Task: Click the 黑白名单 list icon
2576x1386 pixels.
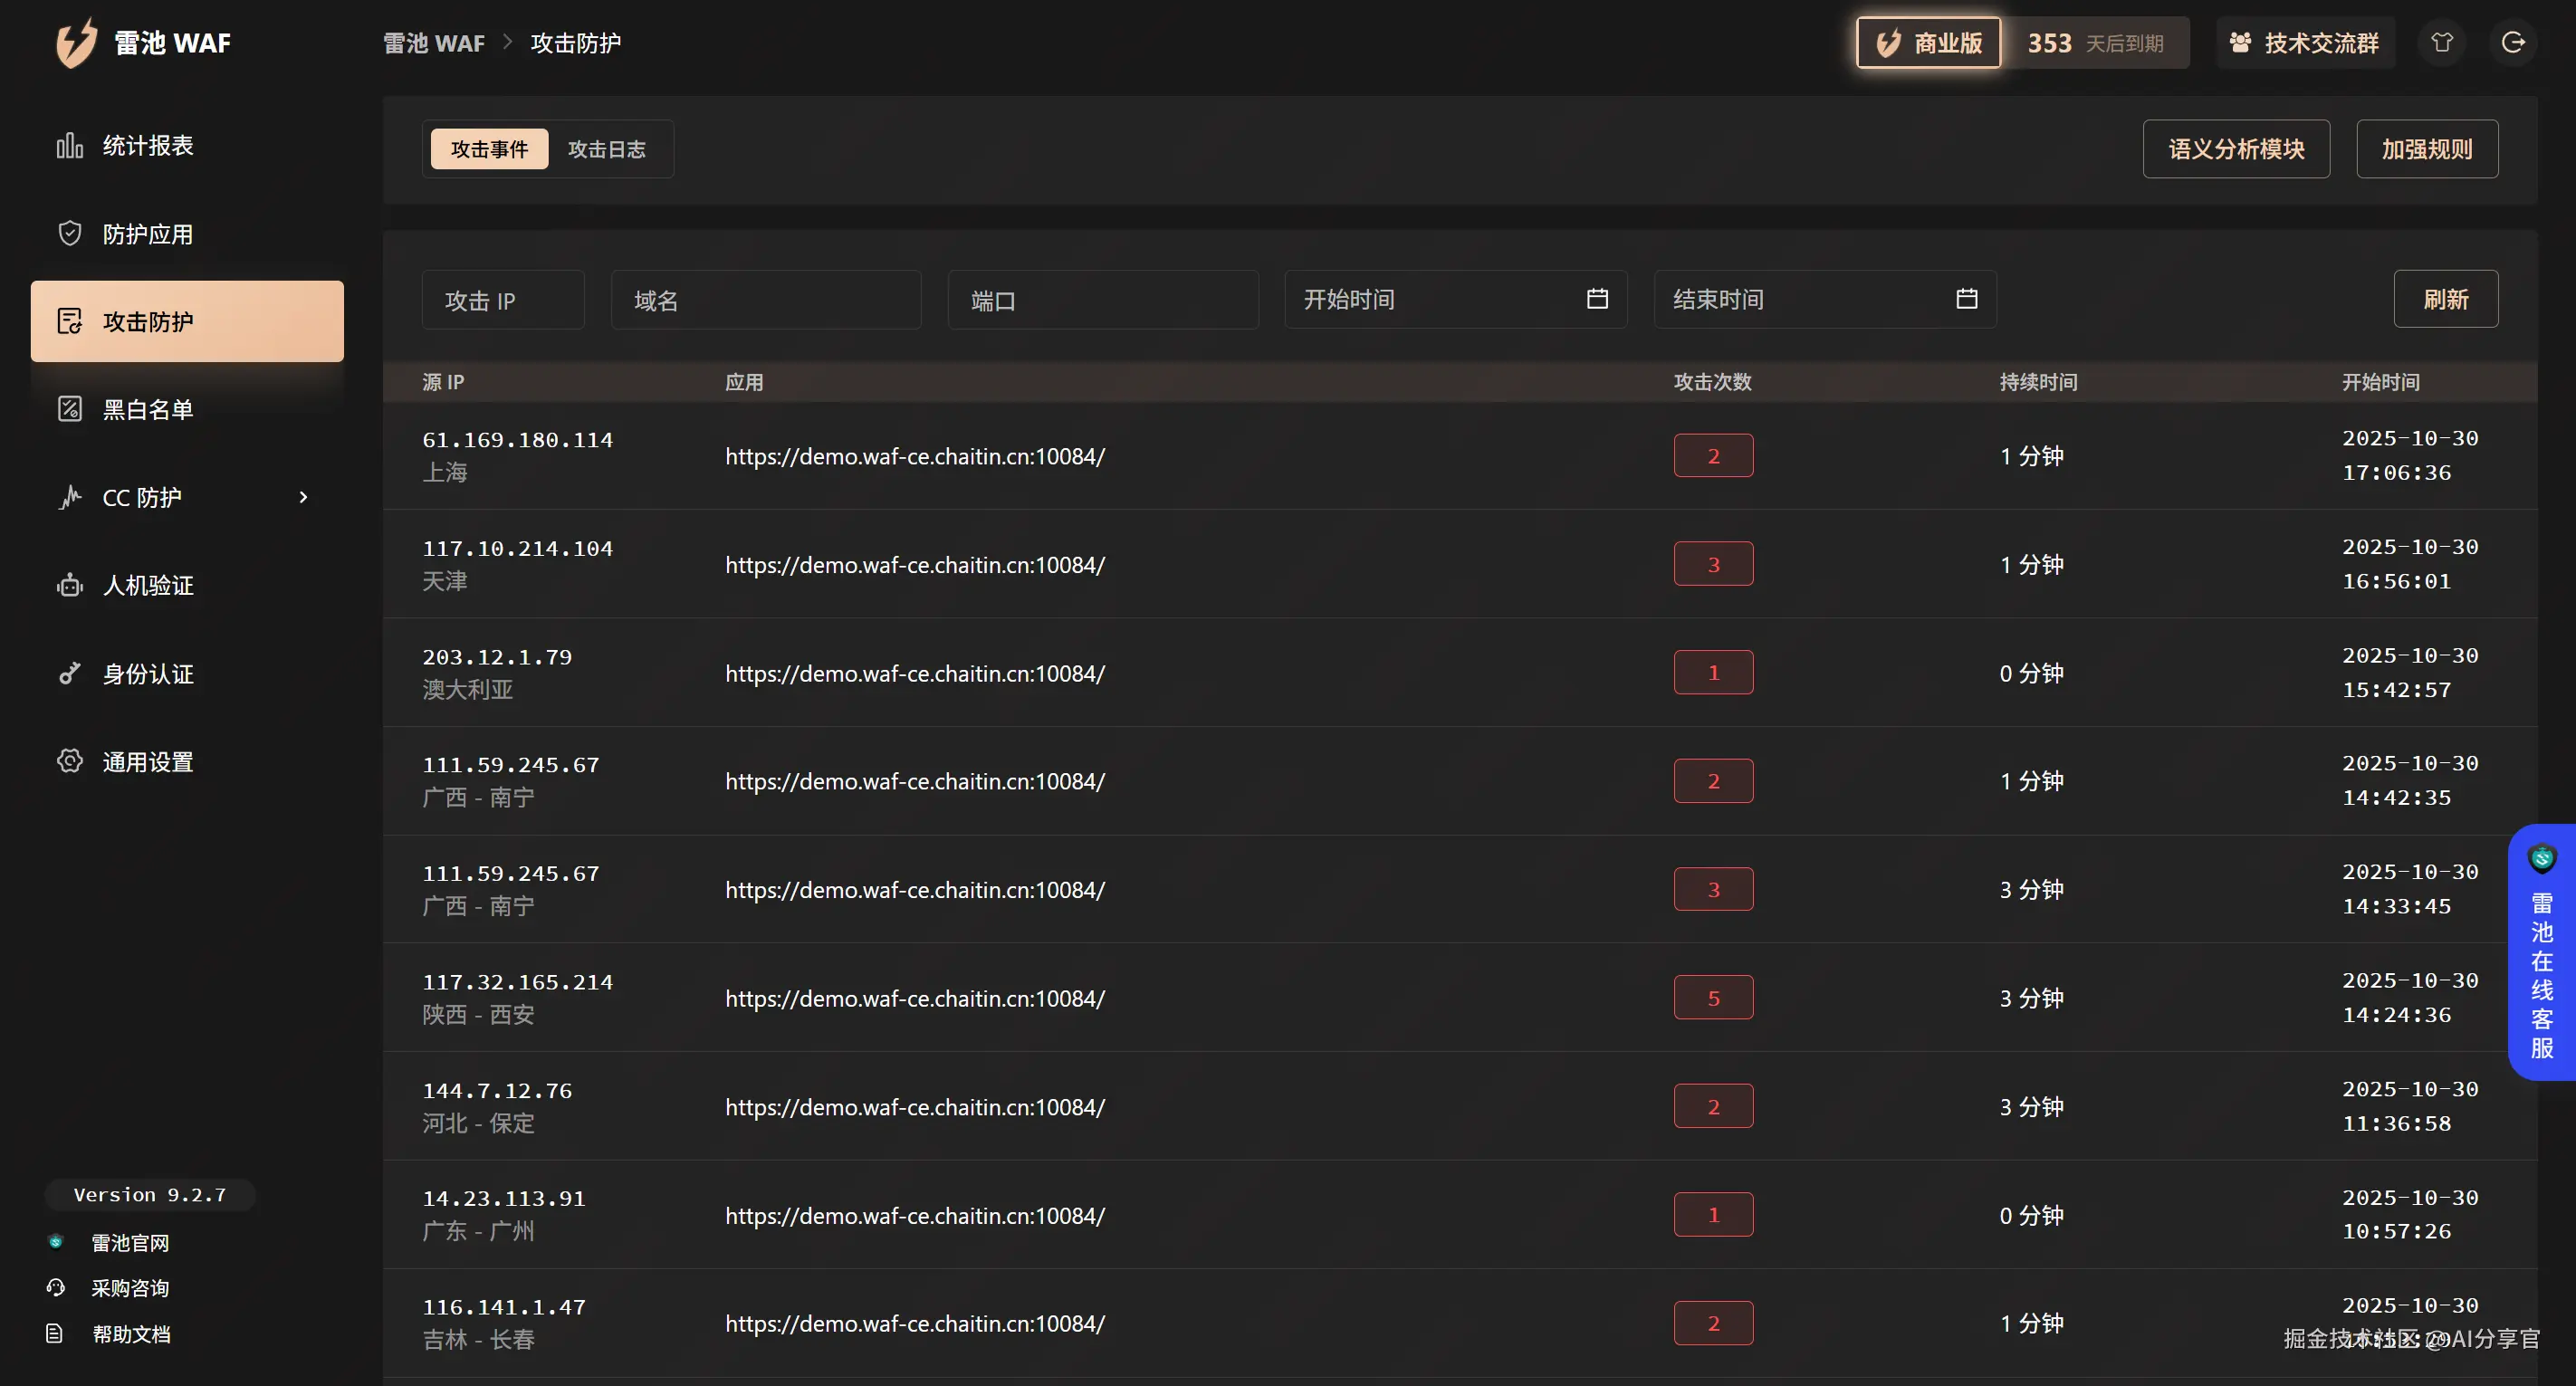Action: tap(69, 409)
